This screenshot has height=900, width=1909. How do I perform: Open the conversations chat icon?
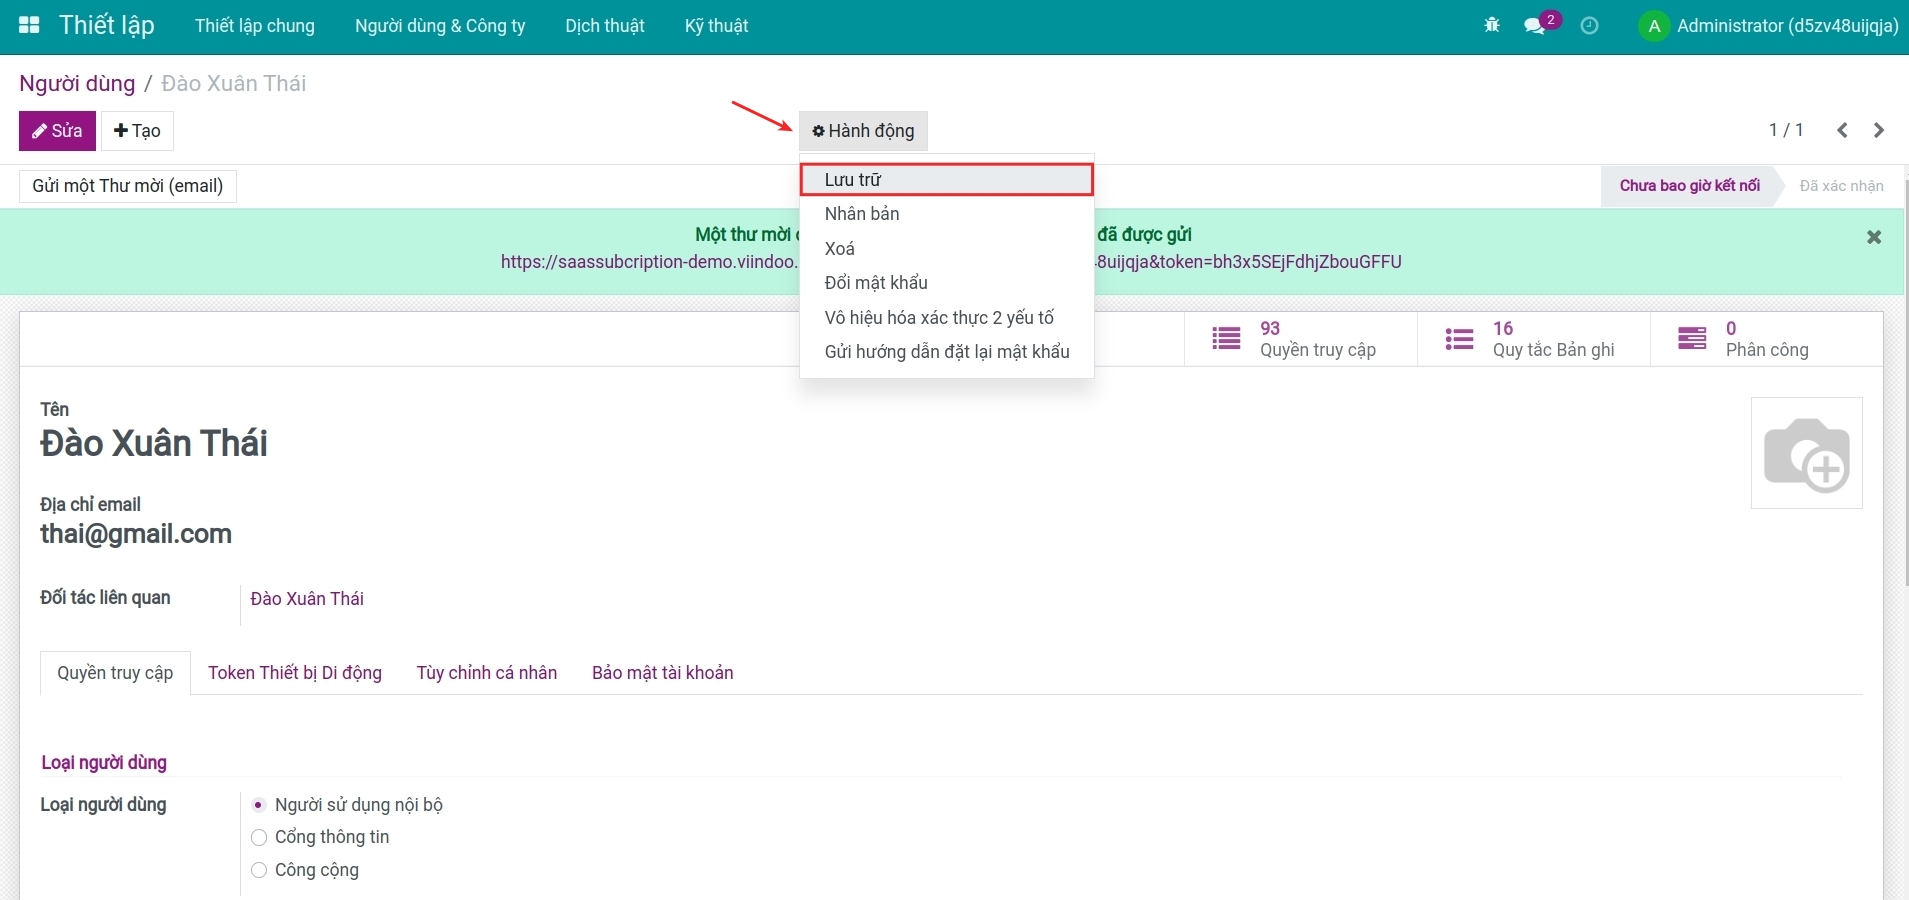click(1535, 26)
